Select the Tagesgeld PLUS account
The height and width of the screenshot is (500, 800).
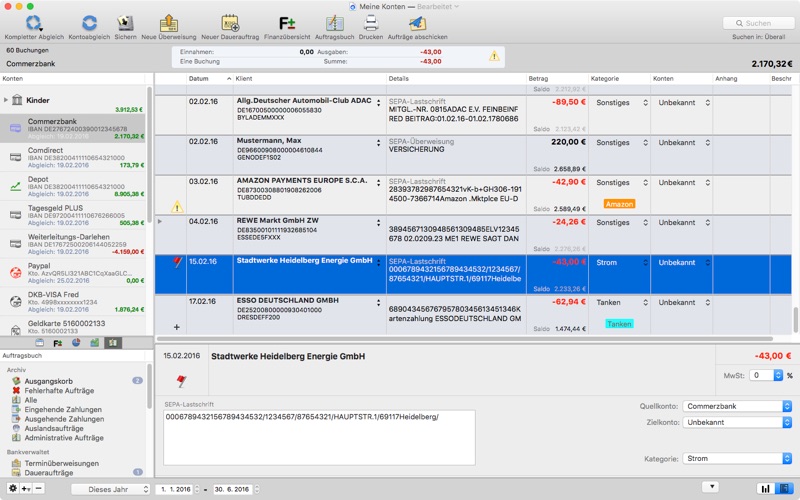72,215
